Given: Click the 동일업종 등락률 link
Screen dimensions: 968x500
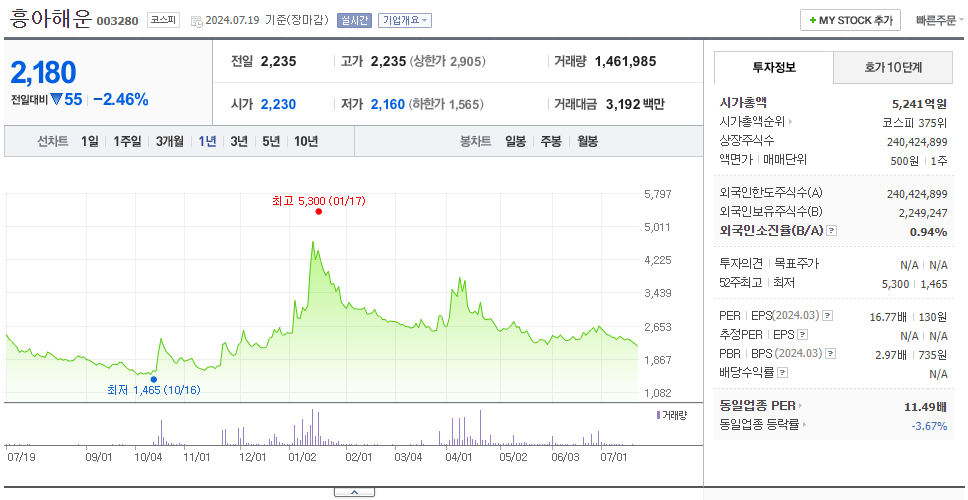Looking at the screenshot, I should click(x=759, y=425).
